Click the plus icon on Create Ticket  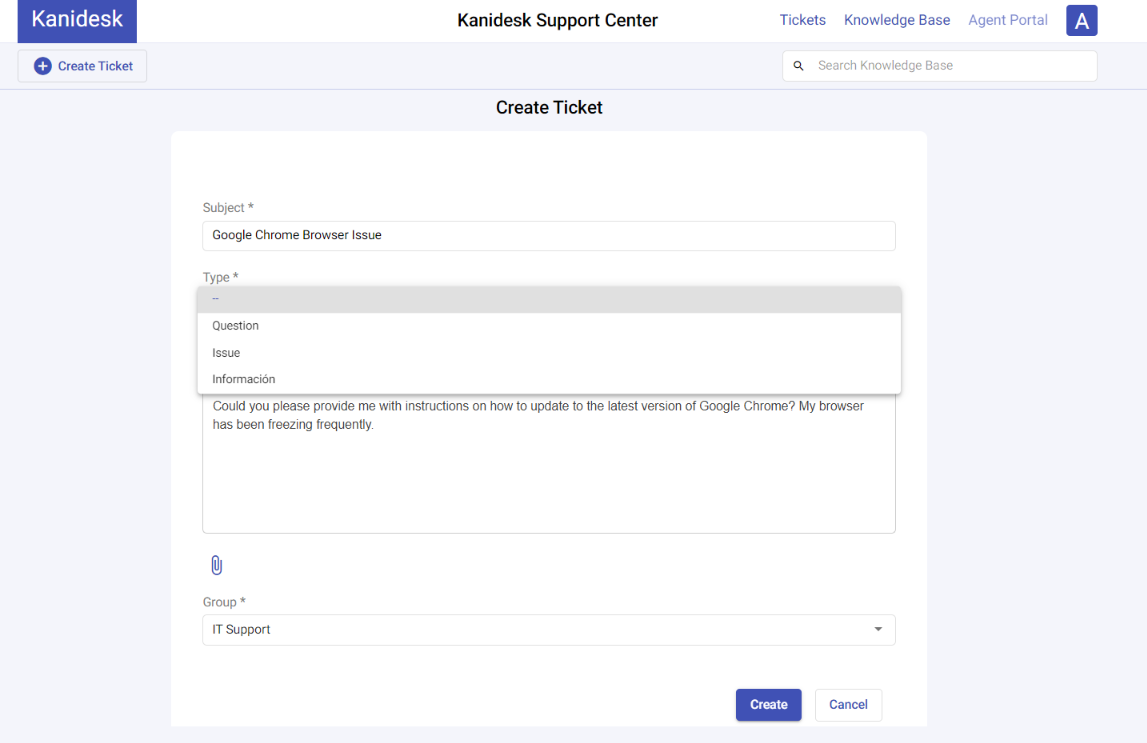42,65
